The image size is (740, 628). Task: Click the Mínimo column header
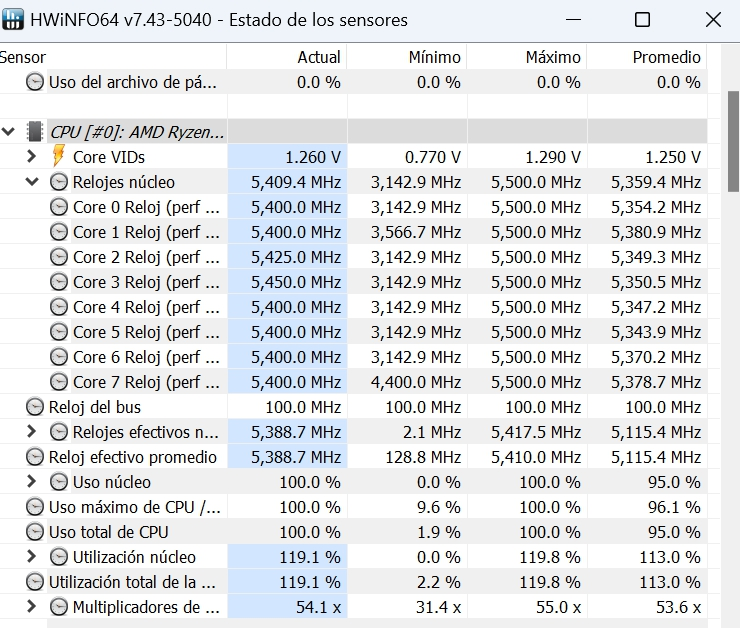407,57
